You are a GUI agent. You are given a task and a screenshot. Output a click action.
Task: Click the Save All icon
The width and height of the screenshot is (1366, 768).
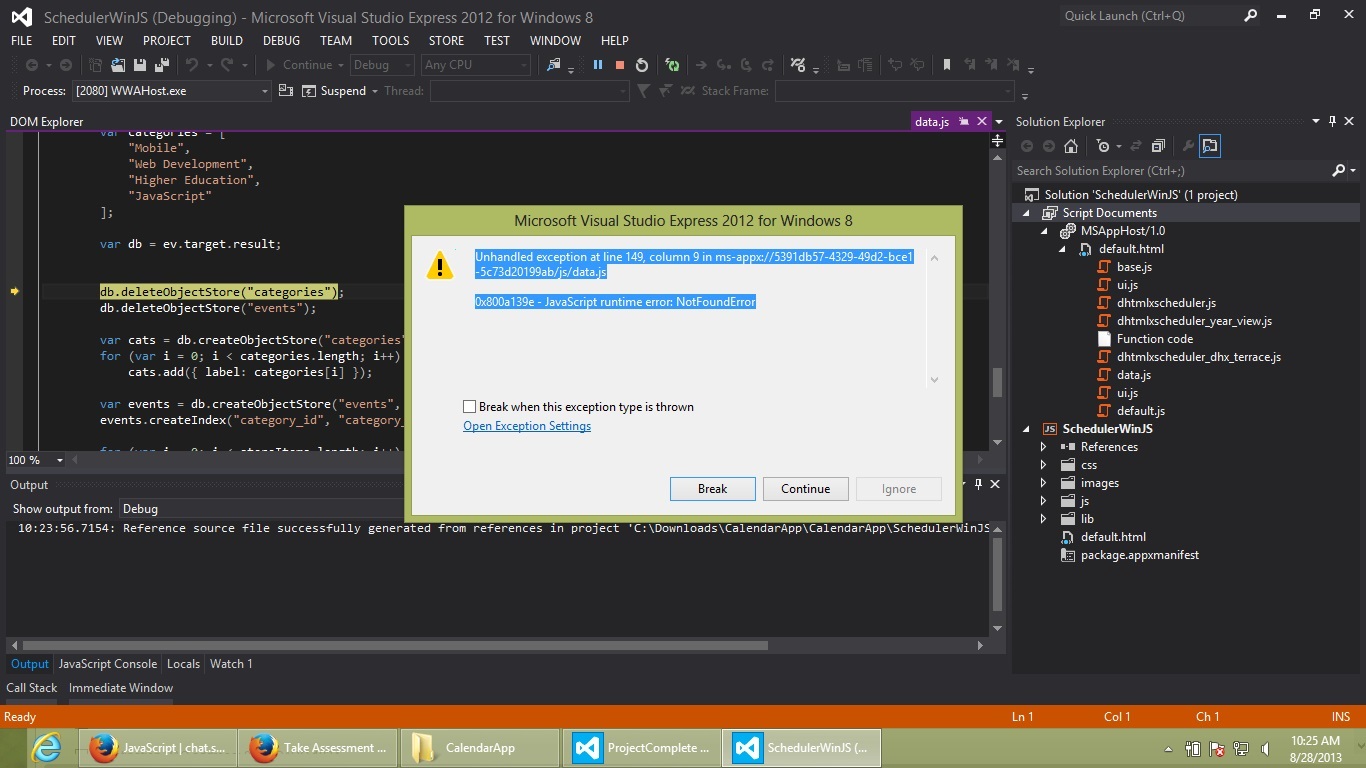(162, 65)
